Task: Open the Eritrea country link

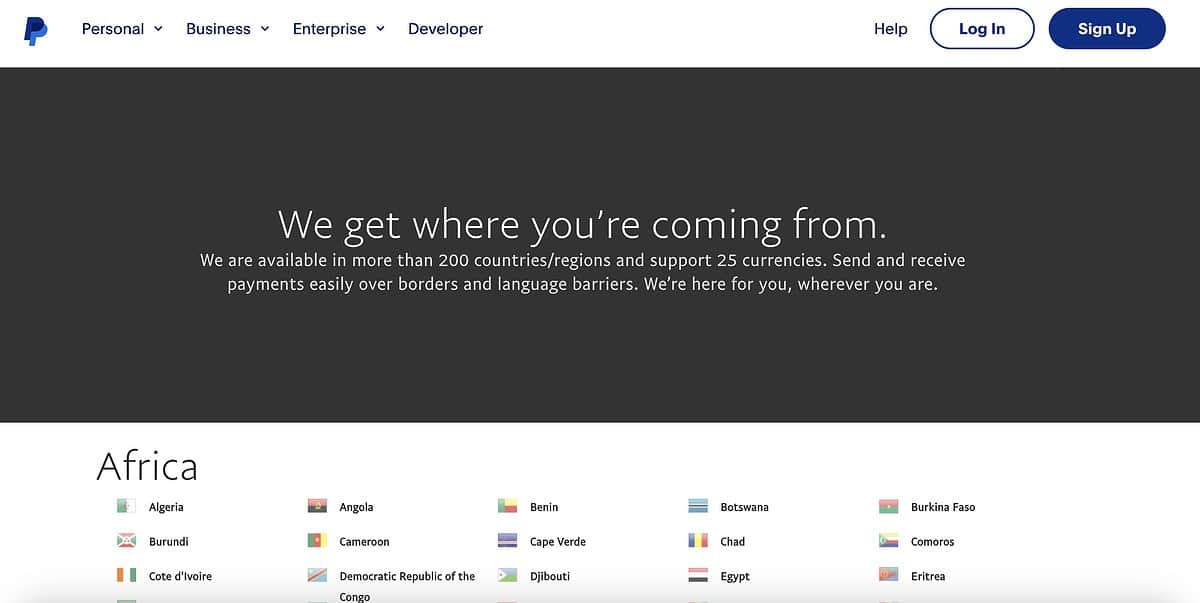Action: [928, 576]
